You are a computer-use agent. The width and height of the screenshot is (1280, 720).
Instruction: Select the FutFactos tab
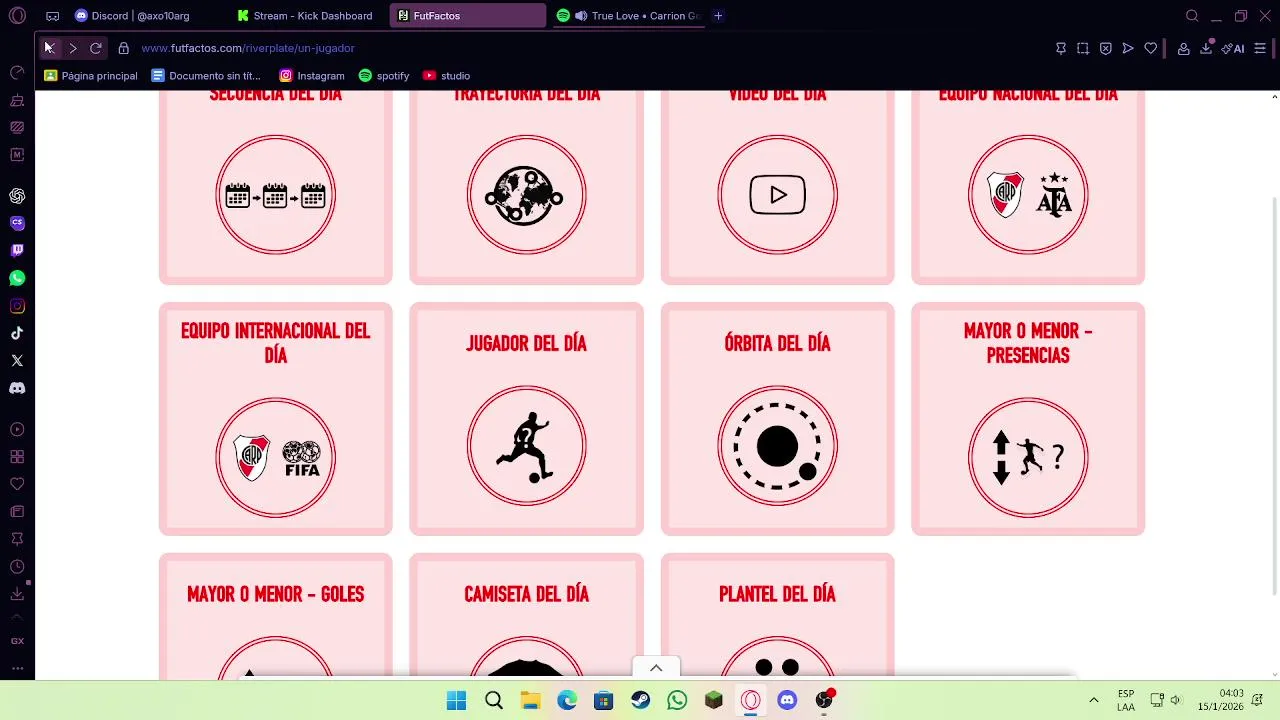(x=468, y=16)
